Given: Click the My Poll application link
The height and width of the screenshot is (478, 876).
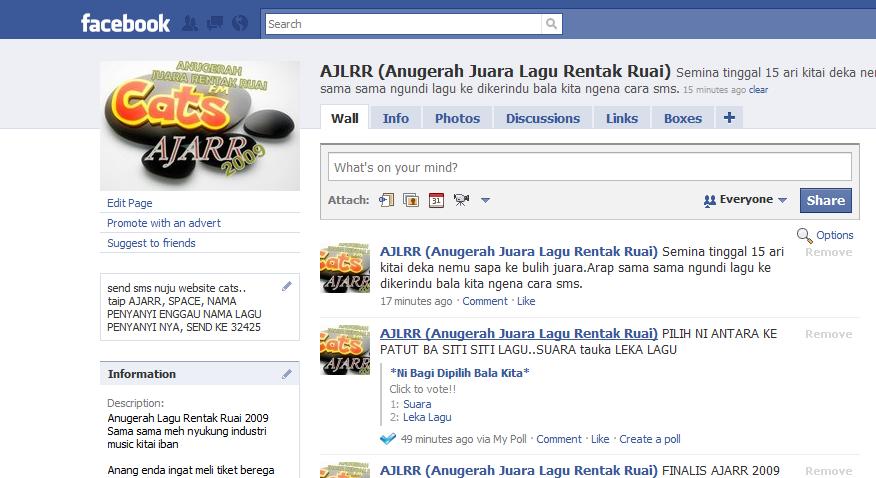Looking at the screenshot, I should (509, 439).
